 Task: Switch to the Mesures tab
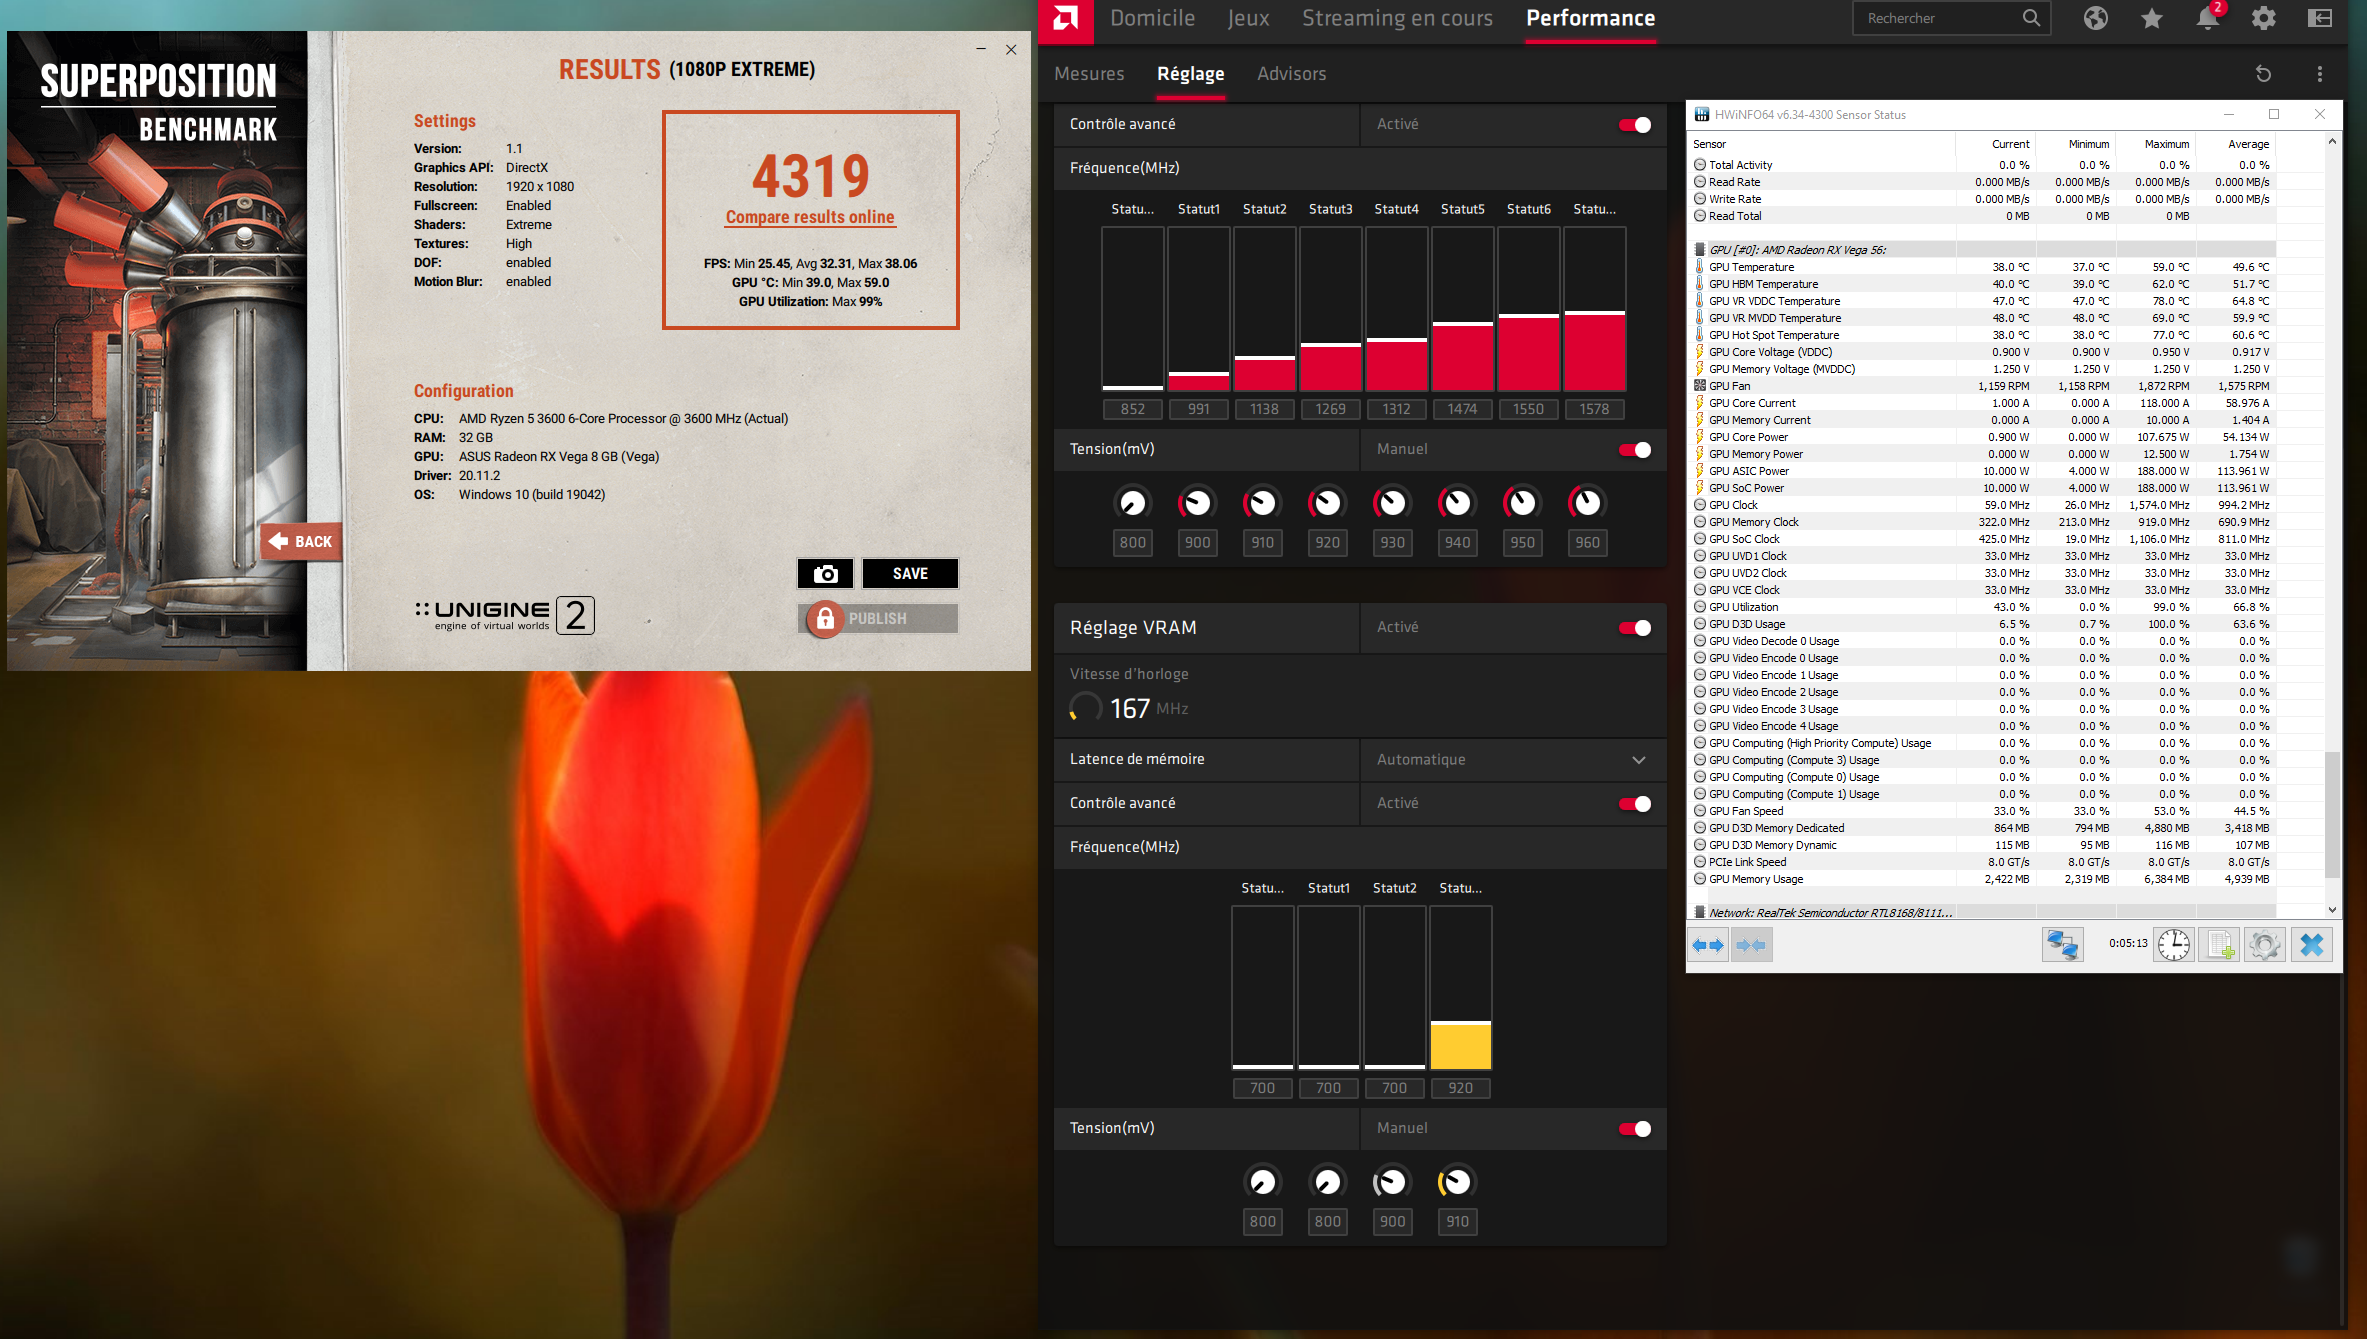[x=1089, y=74]
